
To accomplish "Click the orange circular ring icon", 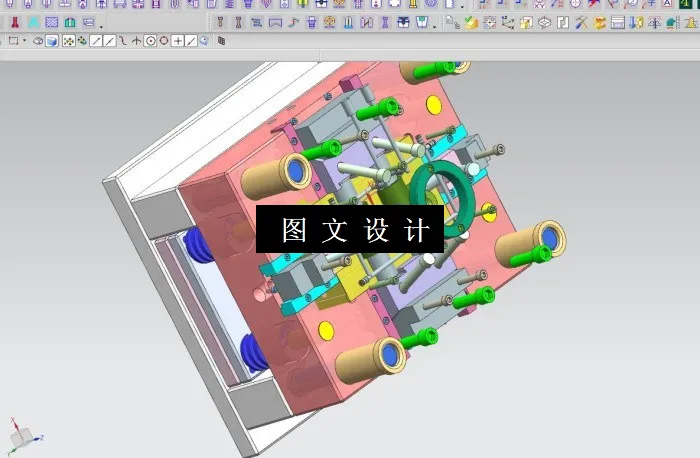I will (330, 22).
